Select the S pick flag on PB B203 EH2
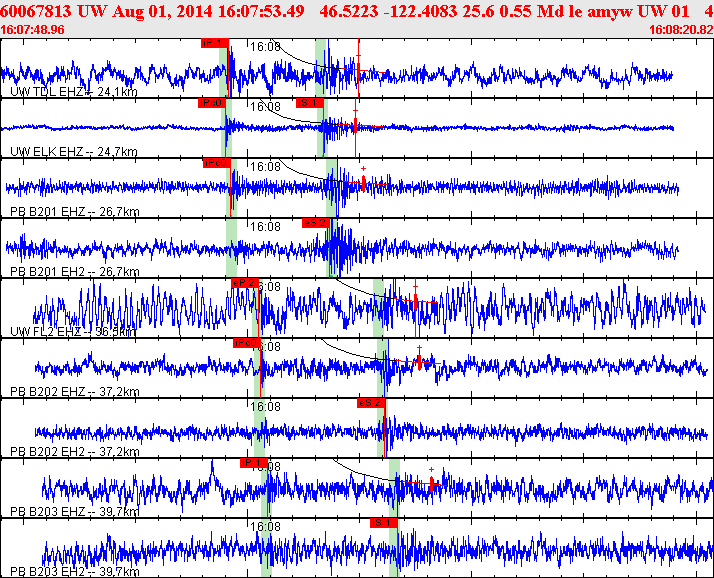 pos(383,523)
